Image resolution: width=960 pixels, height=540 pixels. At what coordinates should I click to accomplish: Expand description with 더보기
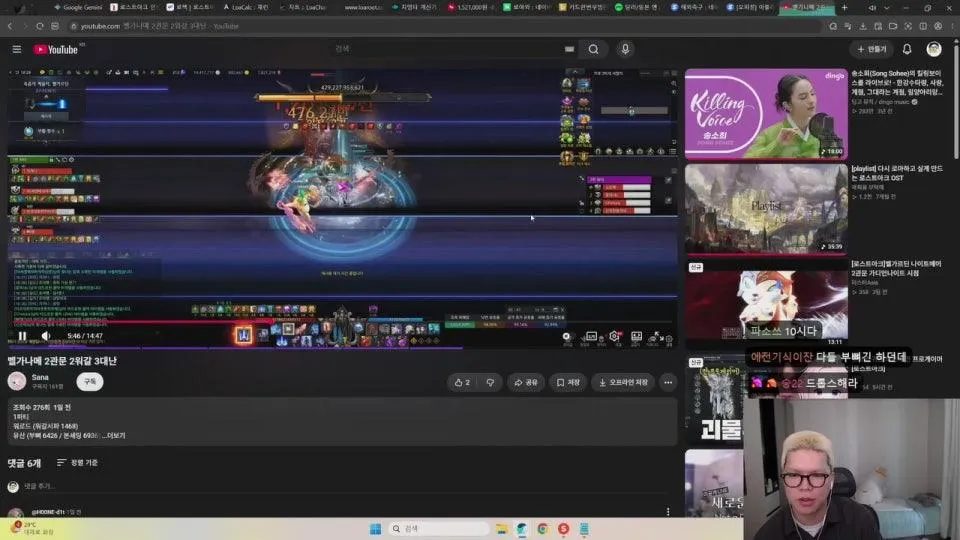(114, 436)
